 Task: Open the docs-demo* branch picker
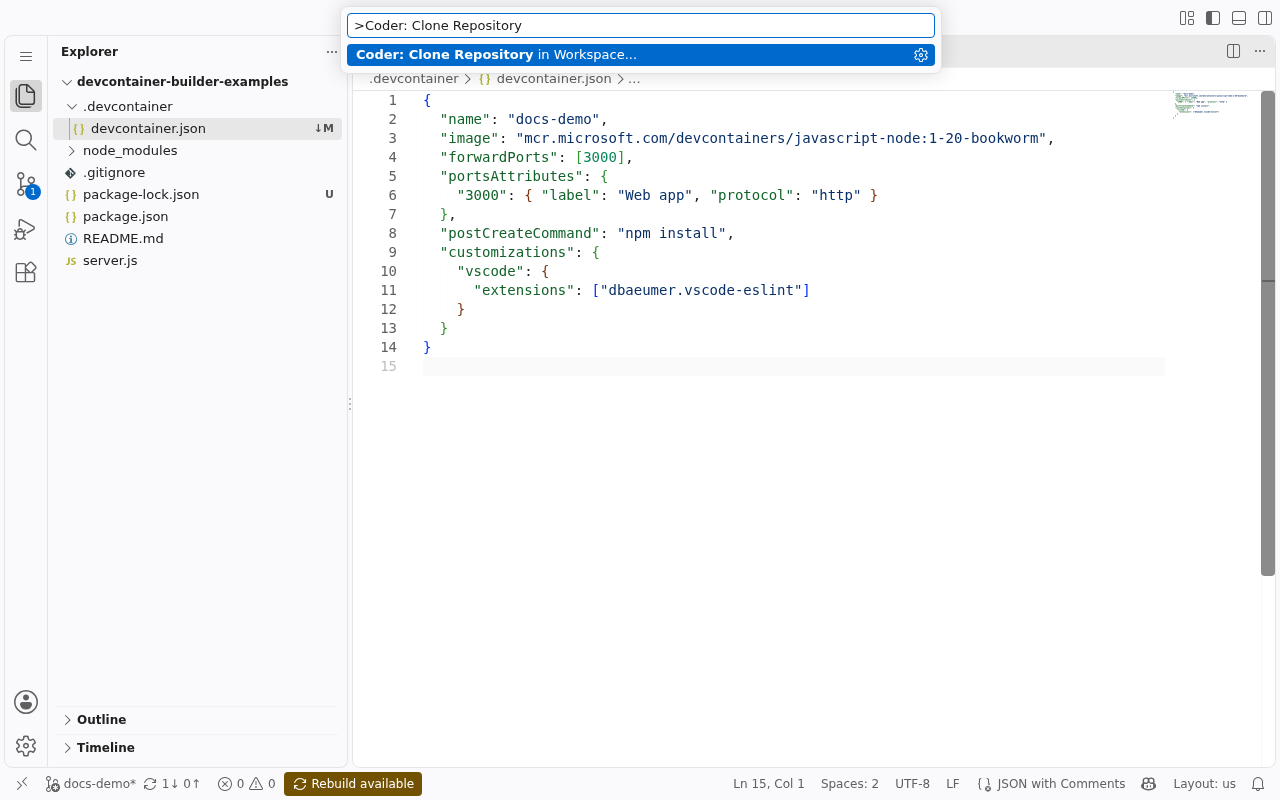click(x=90, y=784)
